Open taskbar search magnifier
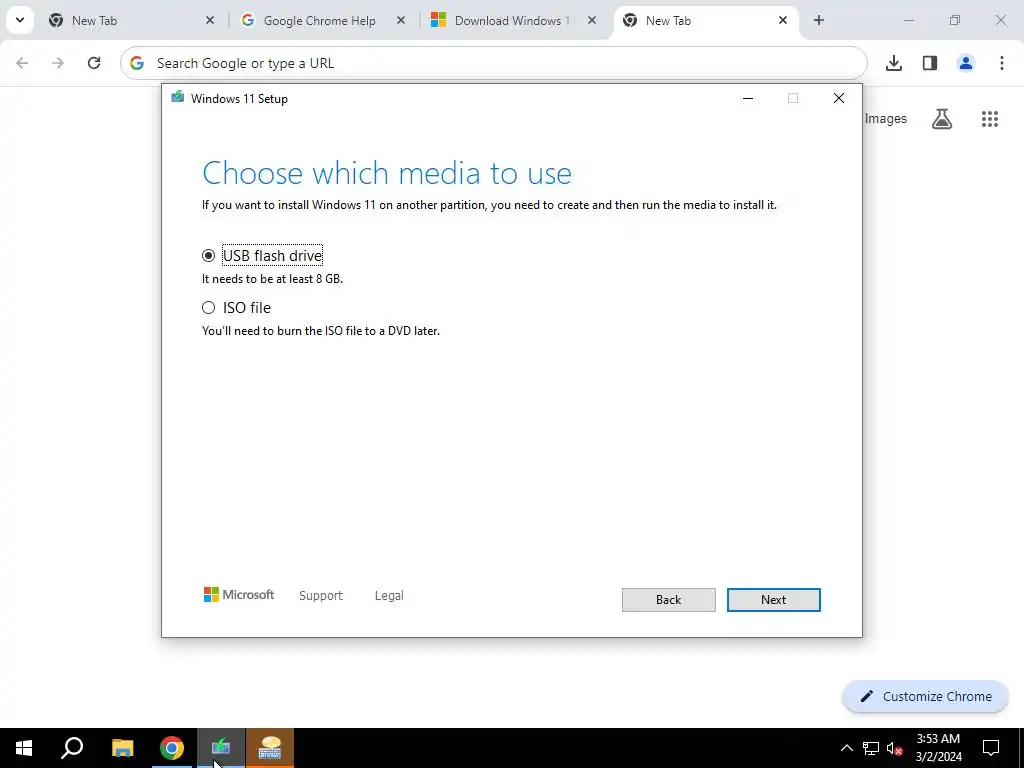Viewport: 1024px width, 768px height. tap(72, 748)
